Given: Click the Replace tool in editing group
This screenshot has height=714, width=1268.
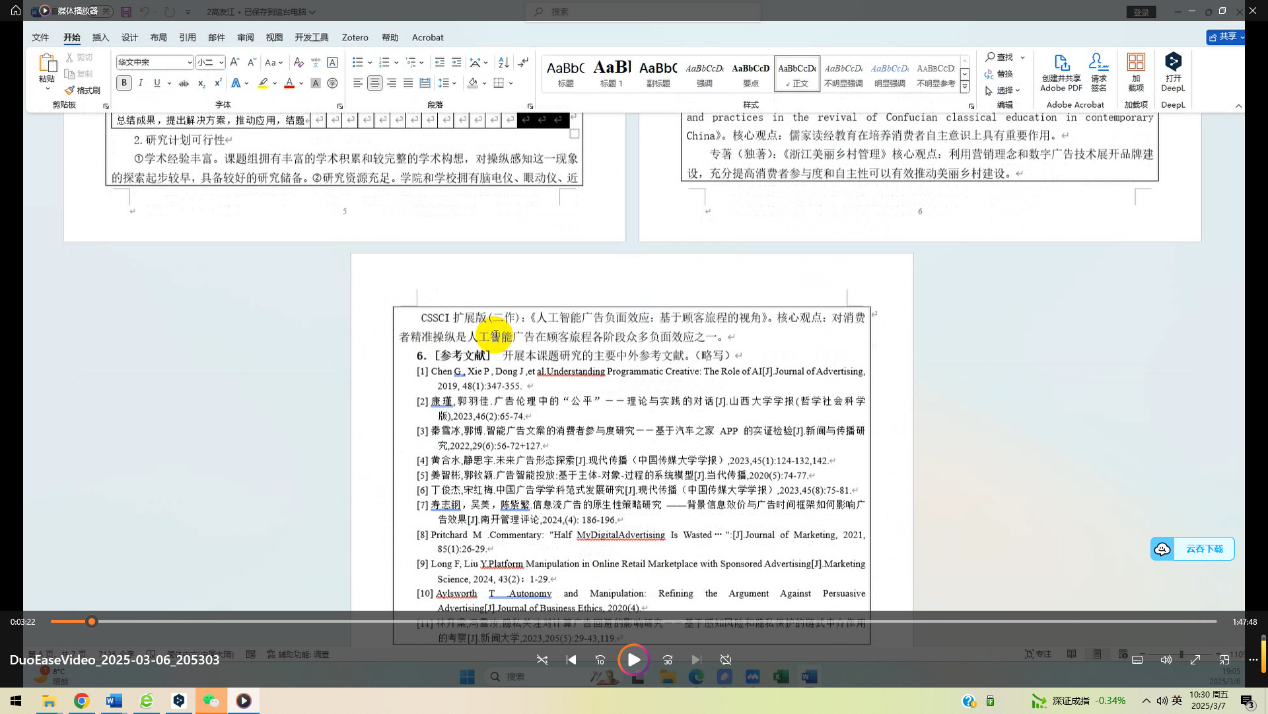Looking at the screenshot, I should pos(998,74).
